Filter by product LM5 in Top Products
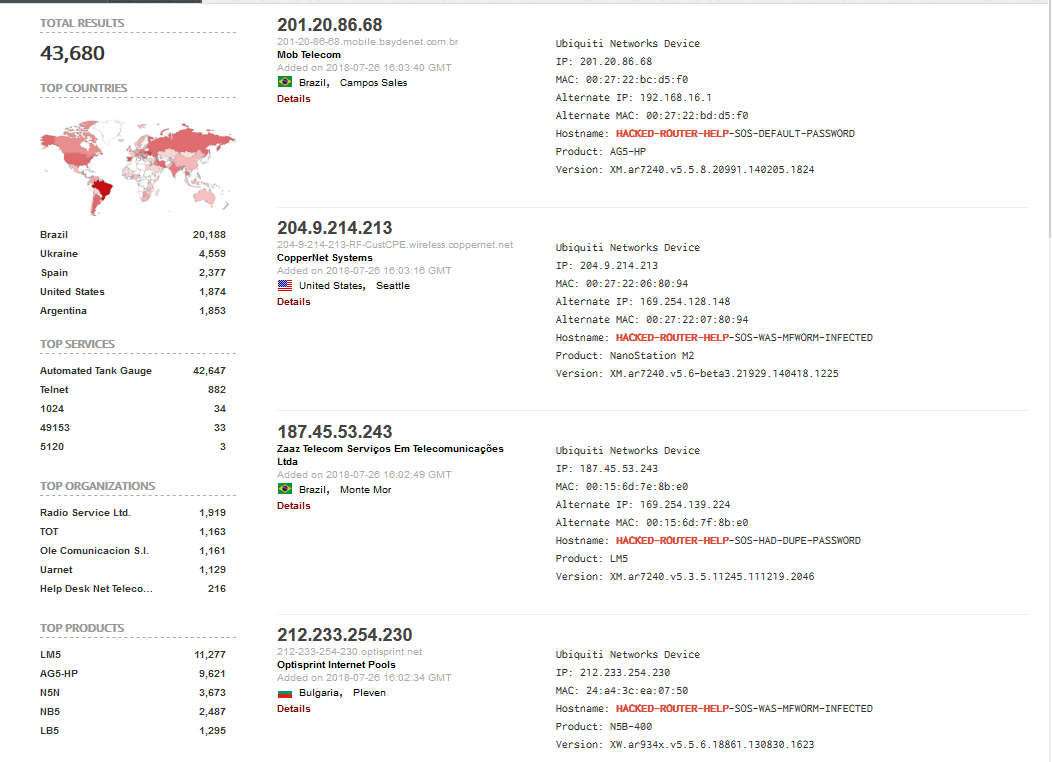Screen dimensions: 1052x762 point(50,655)
